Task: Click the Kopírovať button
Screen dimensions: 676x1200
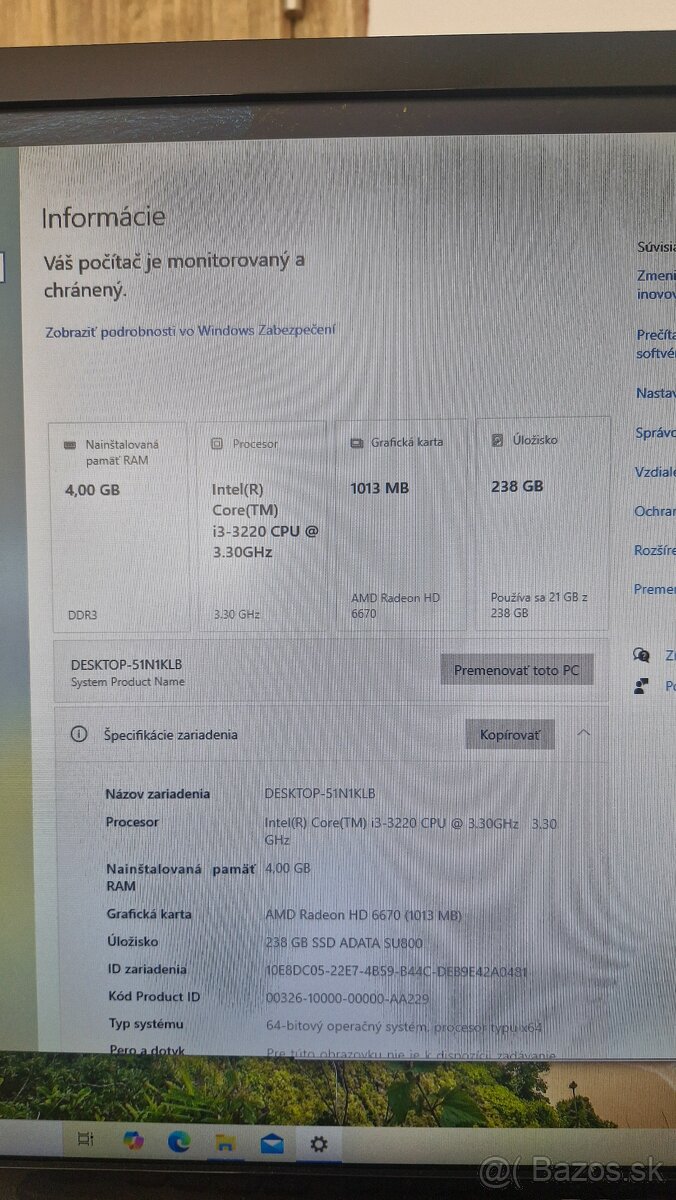Action: coord(510,735)
